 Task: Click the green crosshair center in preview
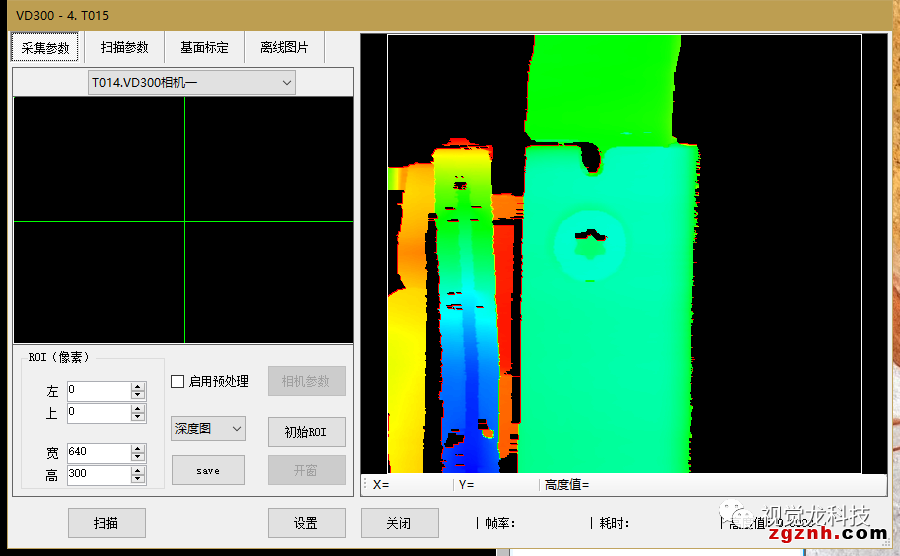click(x=184, y=221)
